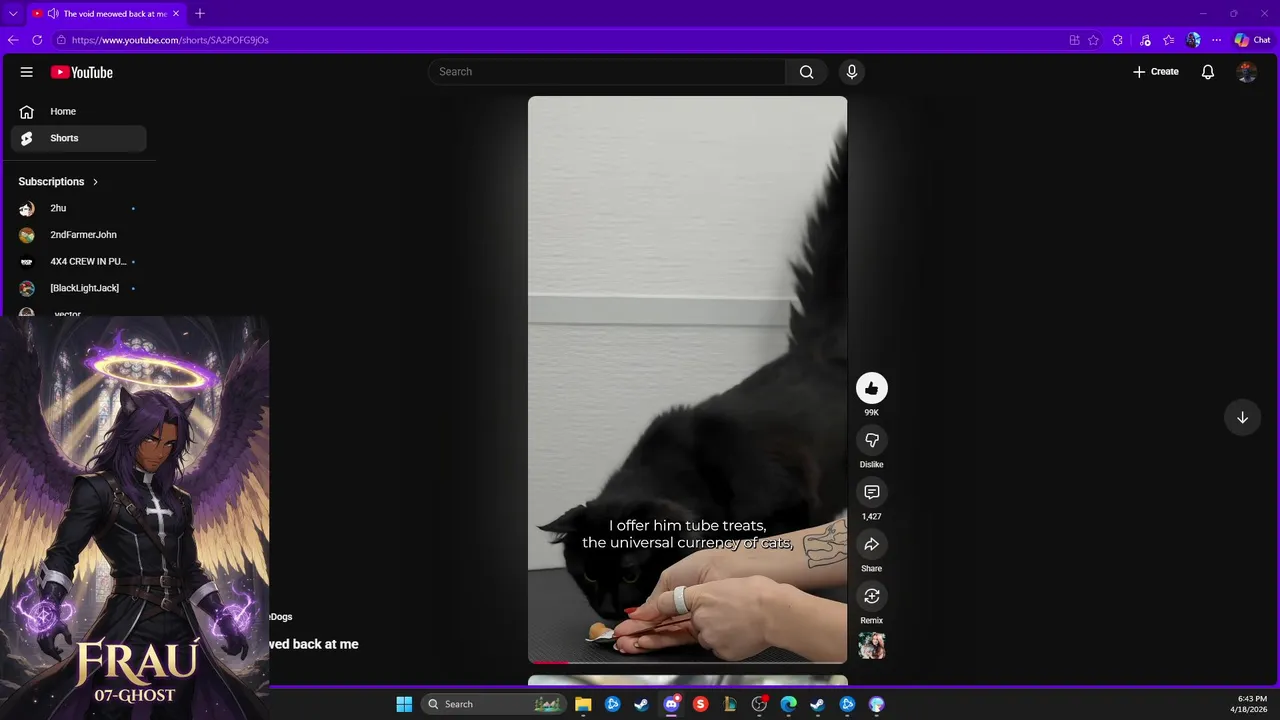
Task: Start voice search with the microphone
Action: pos(852,72)
